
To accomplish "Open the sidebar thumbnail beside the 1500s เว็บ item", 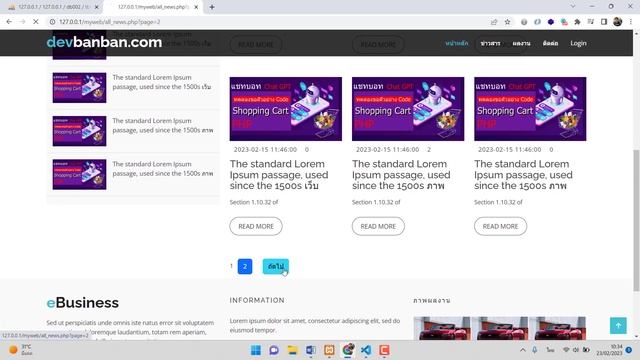I will click(79, 88).
